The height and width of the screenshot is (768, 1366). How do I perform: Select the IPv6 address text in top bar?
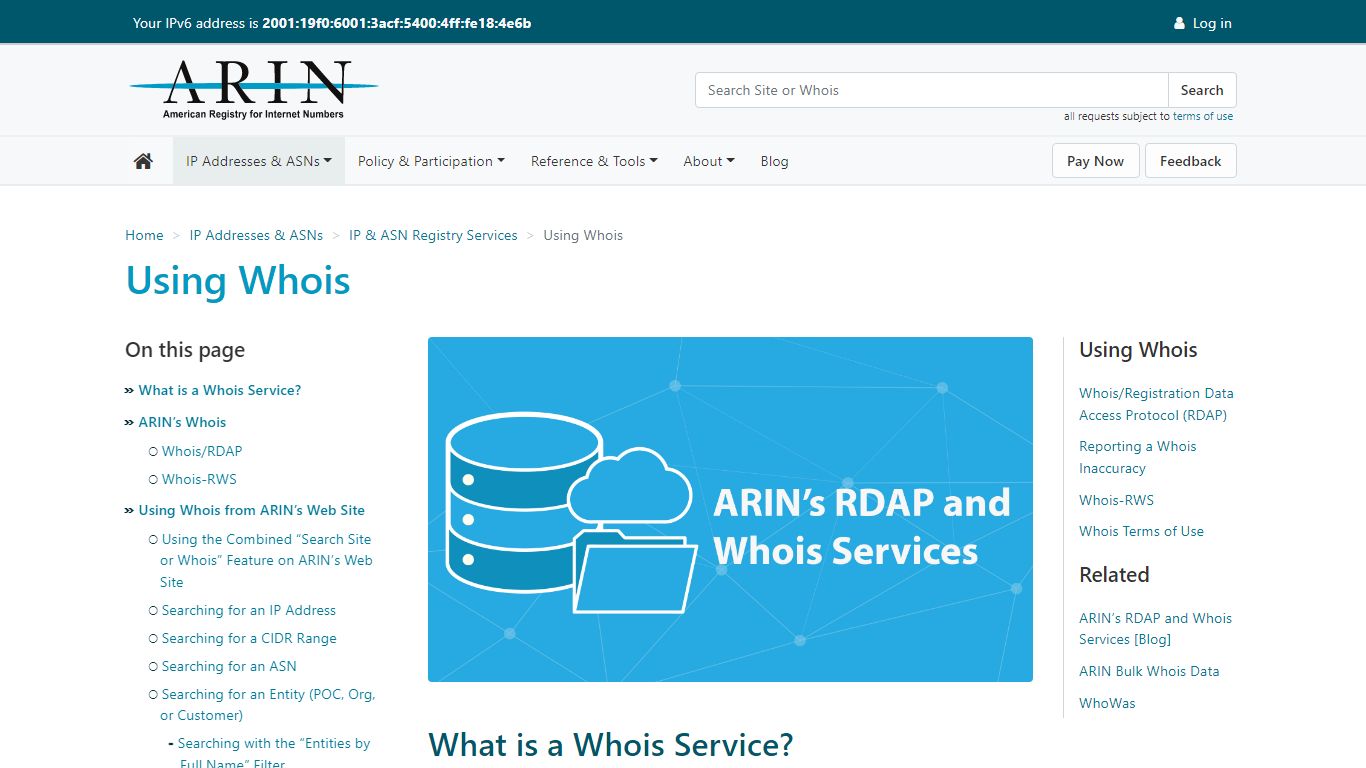coord(396,23)
